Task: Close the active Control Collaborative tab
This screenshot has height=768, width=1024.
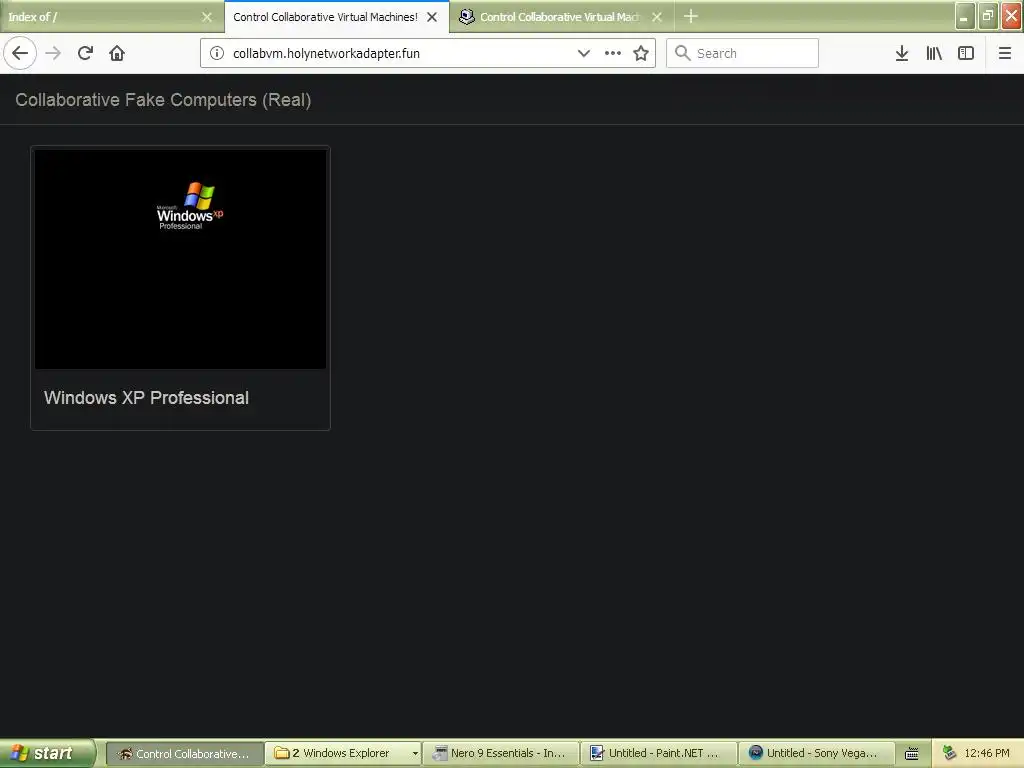Action: 432,17
